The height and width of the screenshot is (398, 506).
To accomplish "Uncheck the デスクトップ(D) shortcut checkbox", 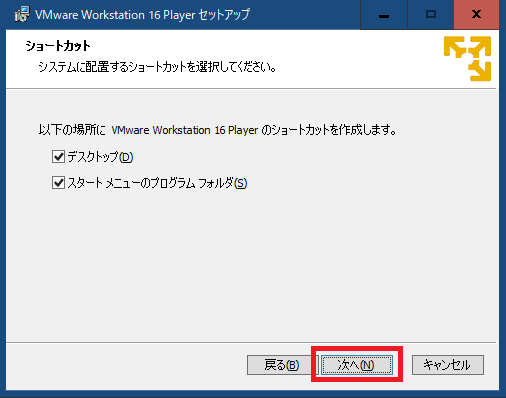I will click(58, 156).
